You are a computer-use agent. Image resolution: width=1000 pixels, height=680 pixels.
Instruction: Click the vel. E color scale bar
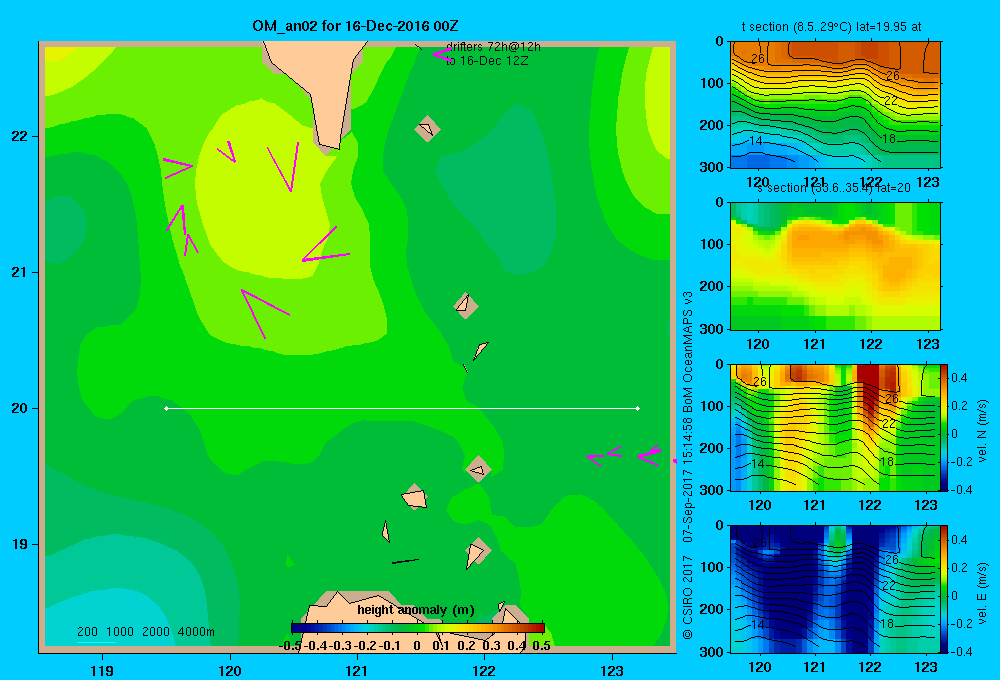click(x=945, y=589)
